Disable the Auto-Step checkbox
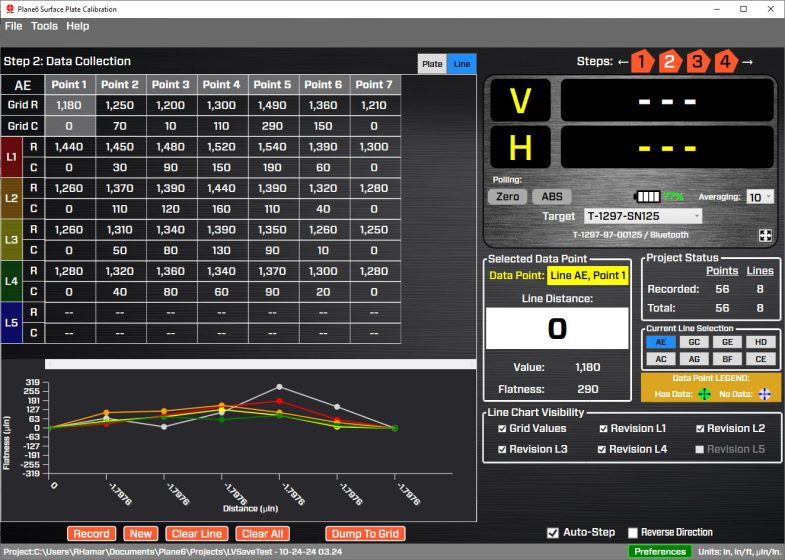The image size is (785, 560). 553,532
